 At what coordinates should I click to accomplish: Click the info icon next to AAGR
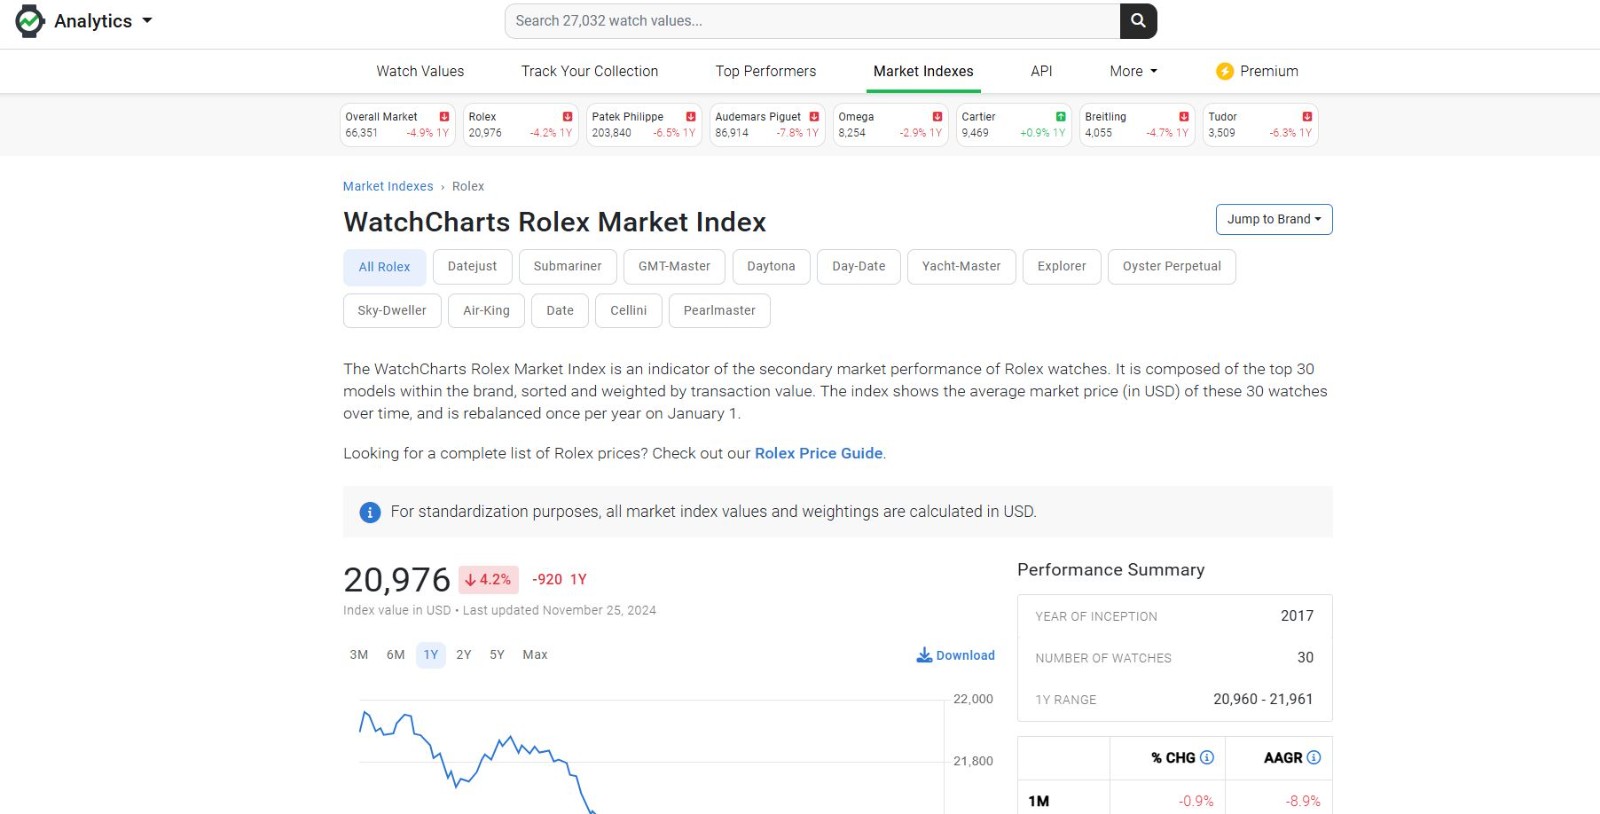[x=1314, y=758]
